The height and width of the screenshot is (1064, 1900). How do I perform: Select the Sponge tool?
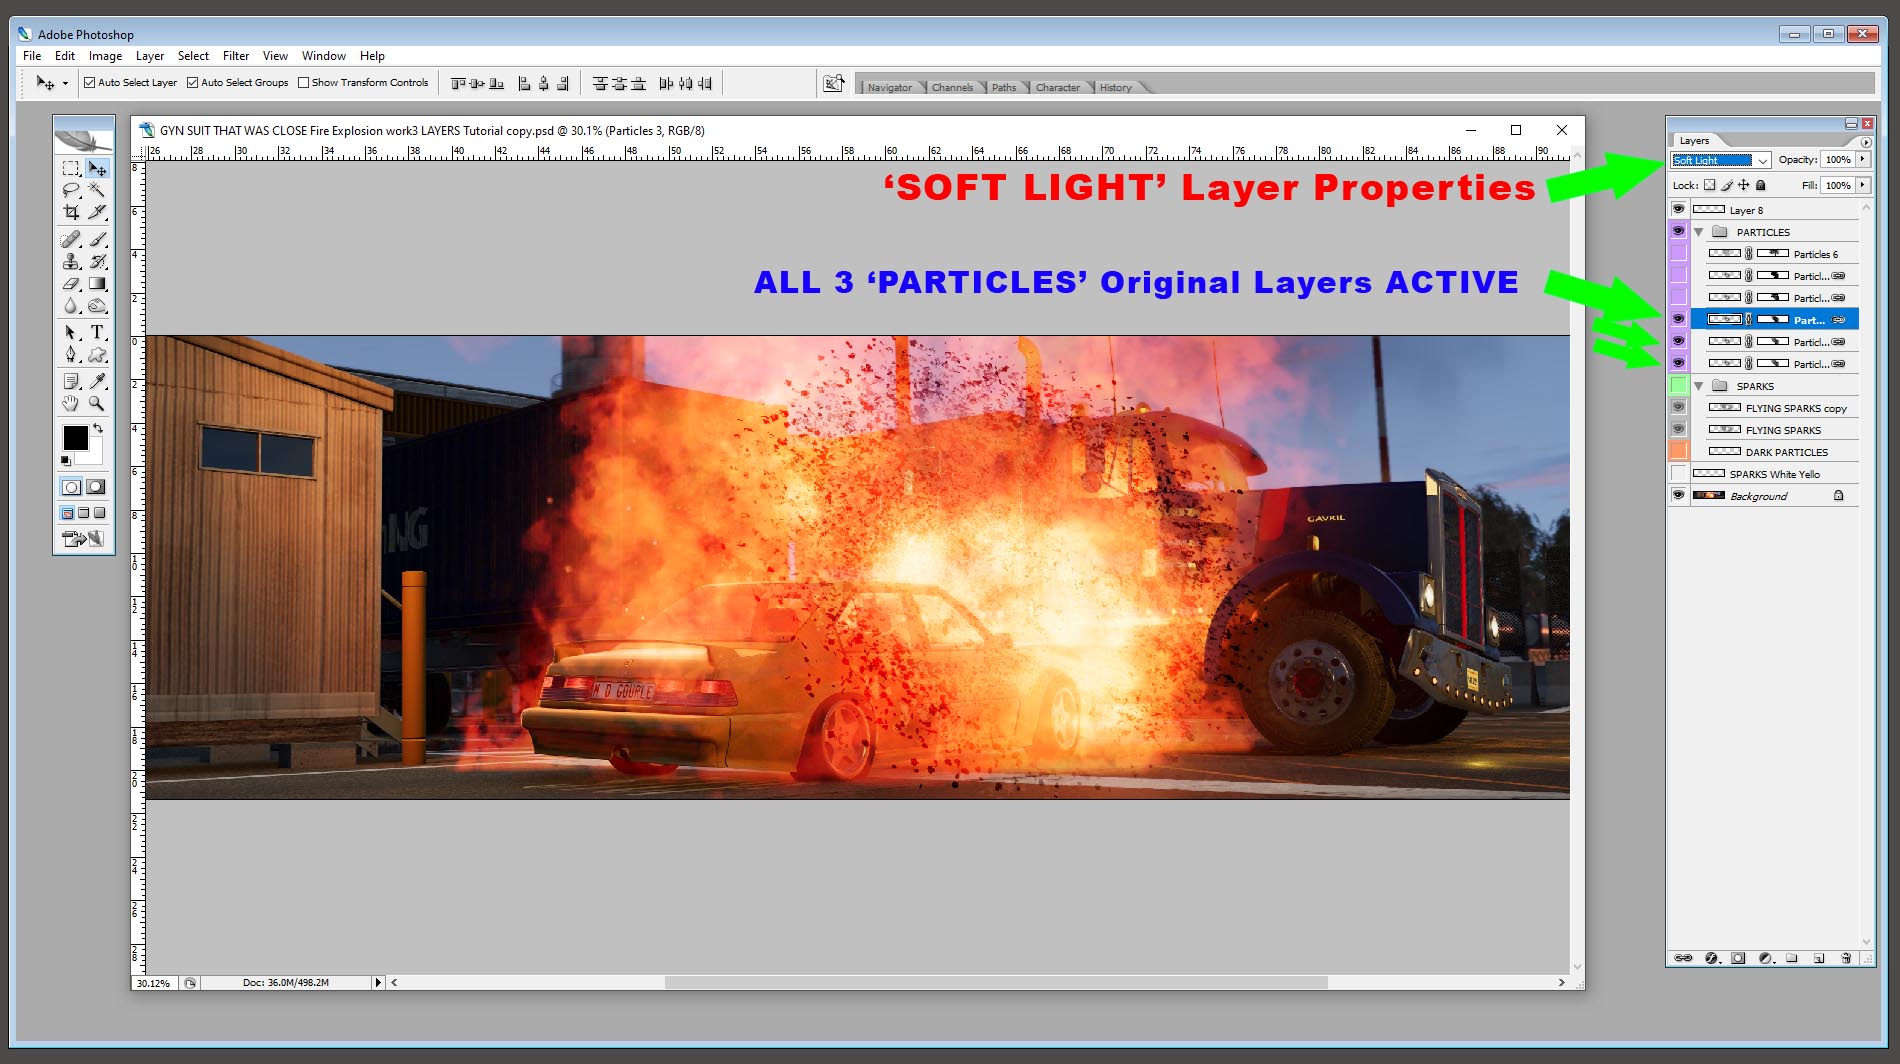click(97, 305)
